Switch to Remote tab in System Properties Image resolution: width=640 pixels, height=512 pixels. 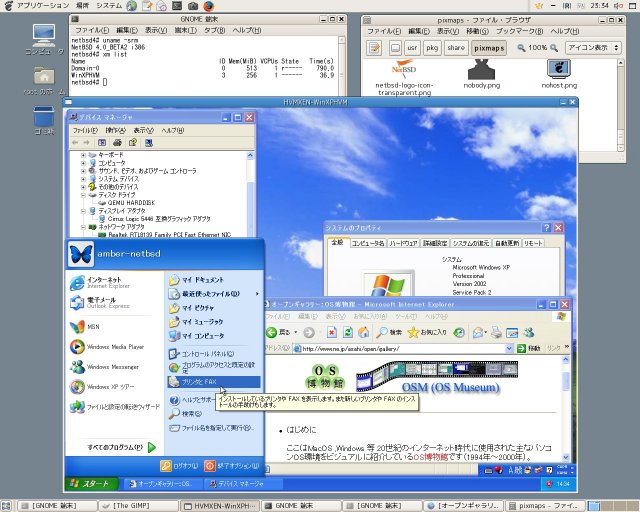coord(533,243)
